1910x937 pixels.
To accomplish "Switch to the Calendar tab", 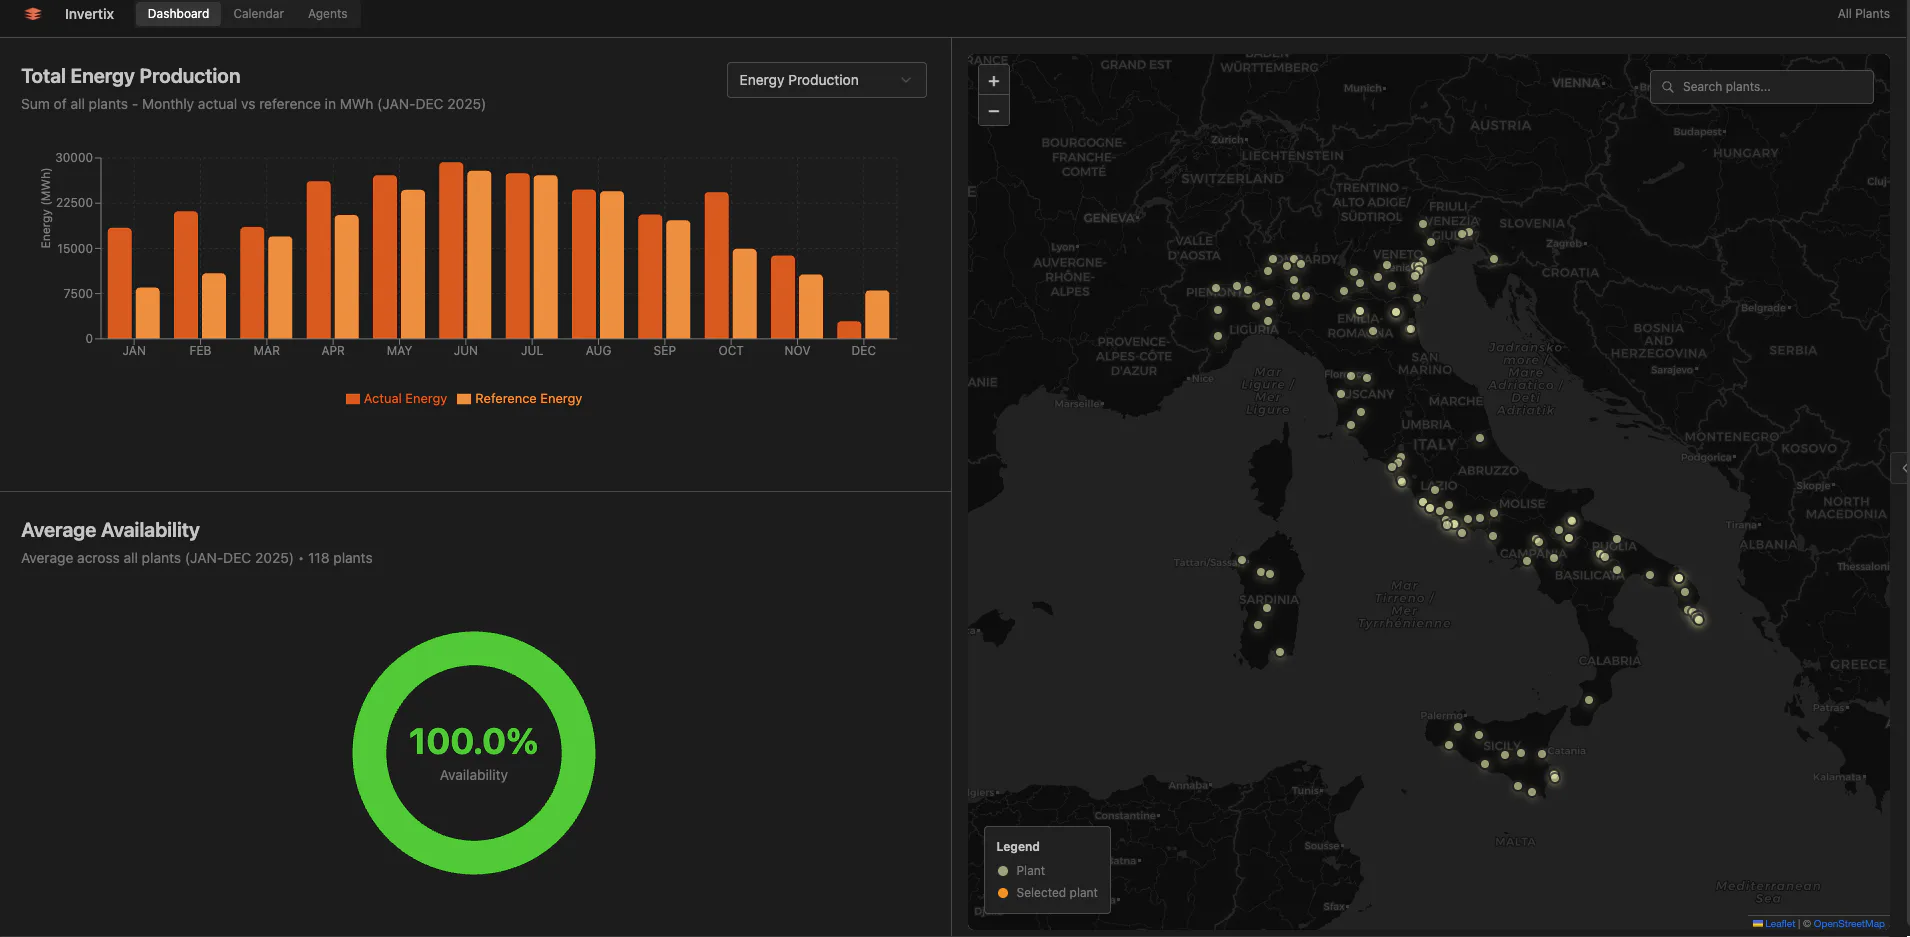I will click(x=258, y=14).
